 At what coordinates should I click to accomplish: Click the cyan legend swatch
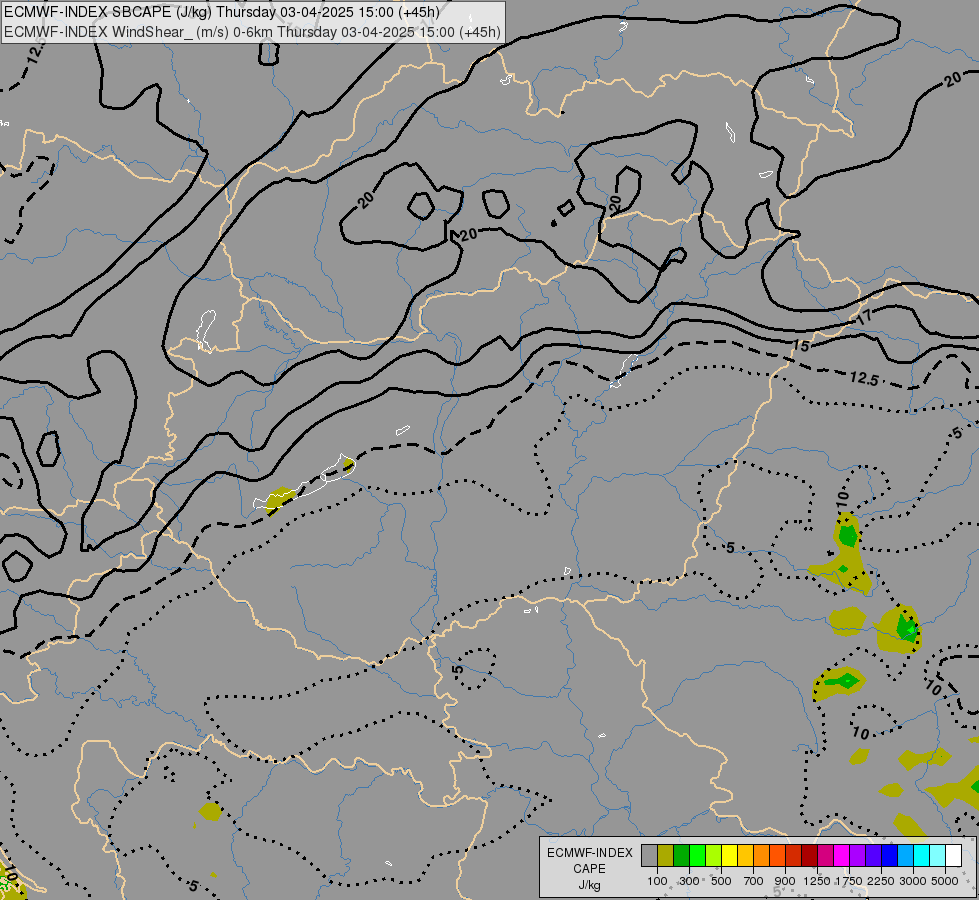[x=922, y=855]
